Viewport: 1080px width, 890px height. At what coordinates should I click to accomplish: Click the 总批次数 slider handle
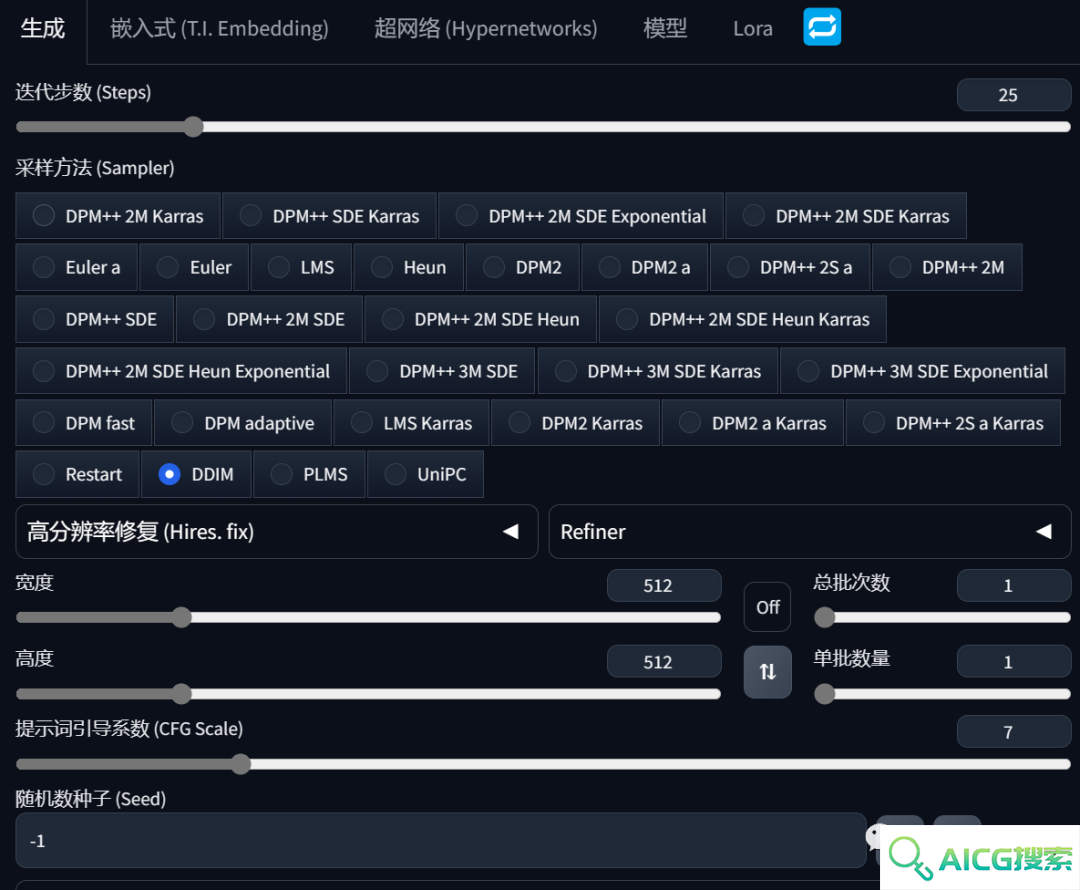point(824,617)
